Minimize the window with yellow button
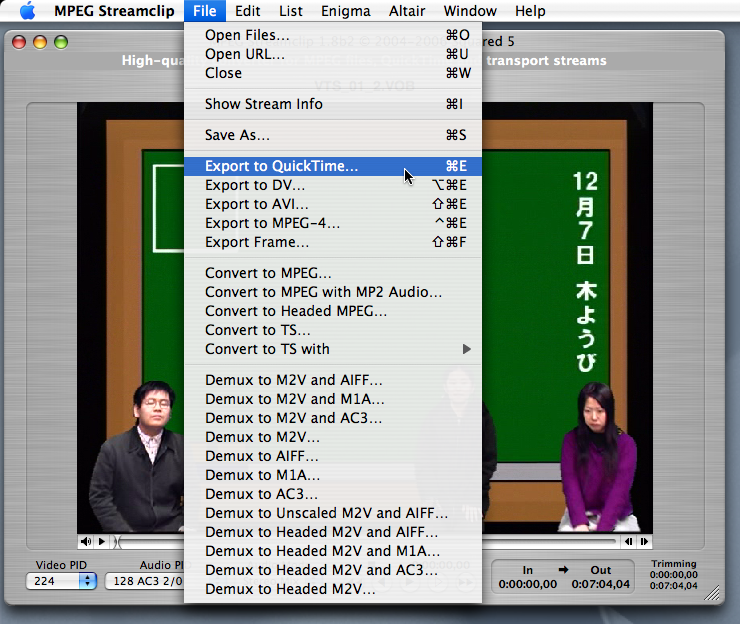This screenshot has height=624, width=740. [x=40, y=42]
